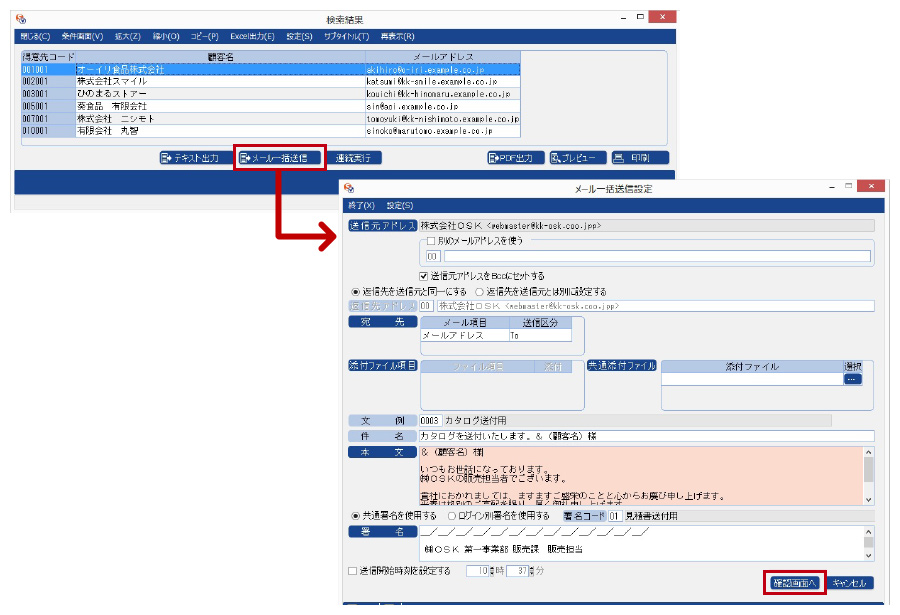Click the 検索結果 window app icon
This screenshot has height=615, width=900.
pyautogui.click(x=22, y=19)
